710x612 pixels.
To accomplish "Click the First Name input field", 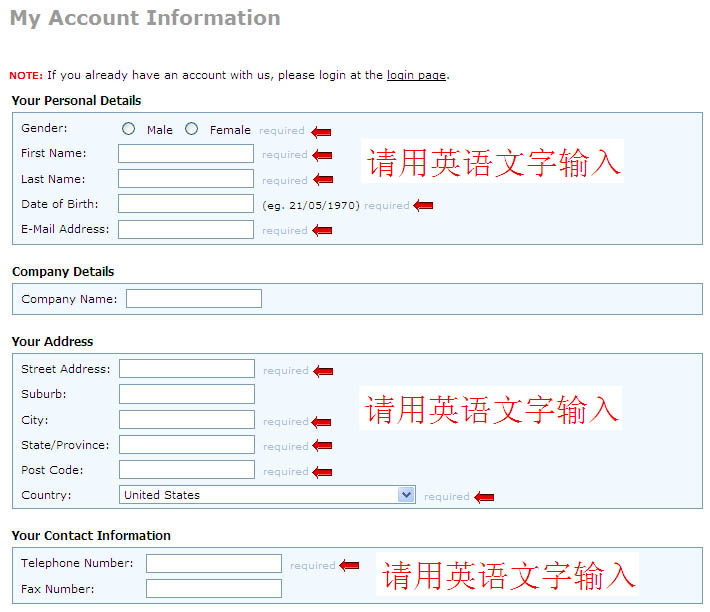I will [186, 153].
